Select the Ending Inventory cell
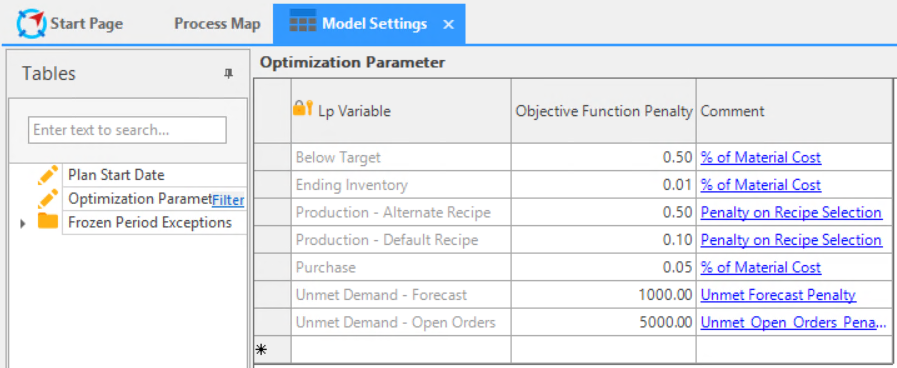 [401, 185]
